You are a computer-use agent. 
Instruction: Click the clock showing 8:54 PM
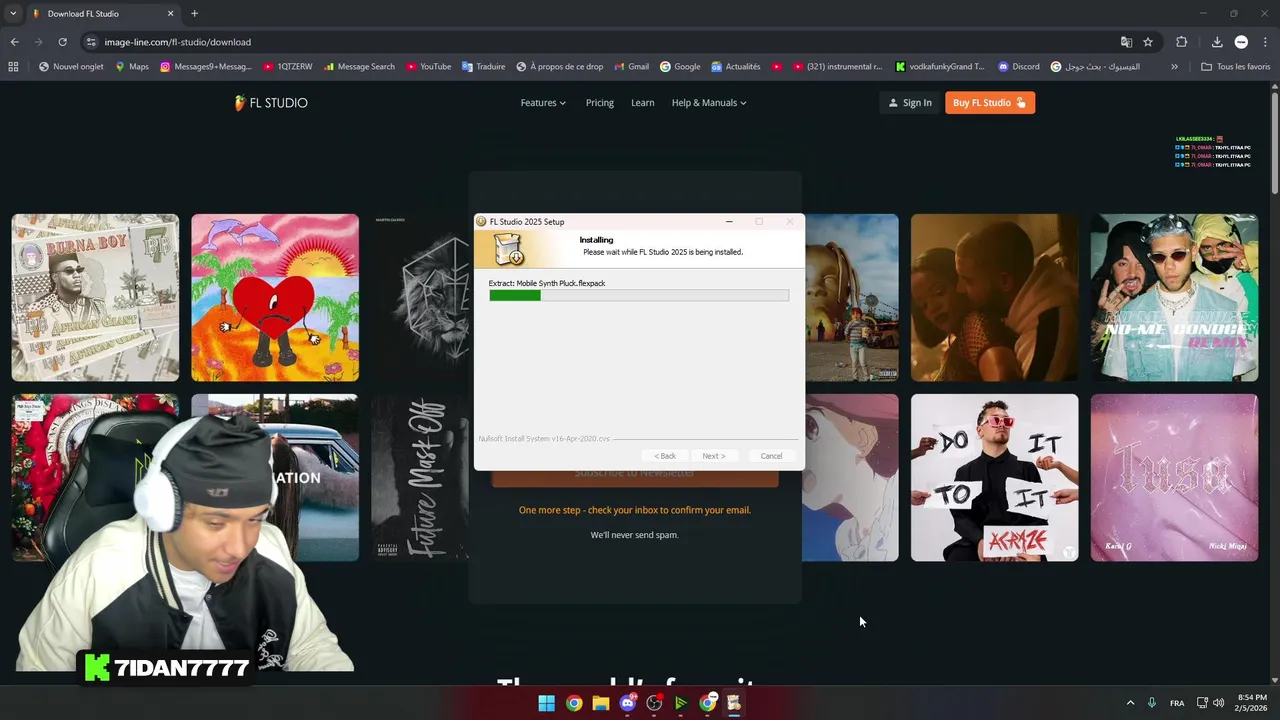point(1252,697)
